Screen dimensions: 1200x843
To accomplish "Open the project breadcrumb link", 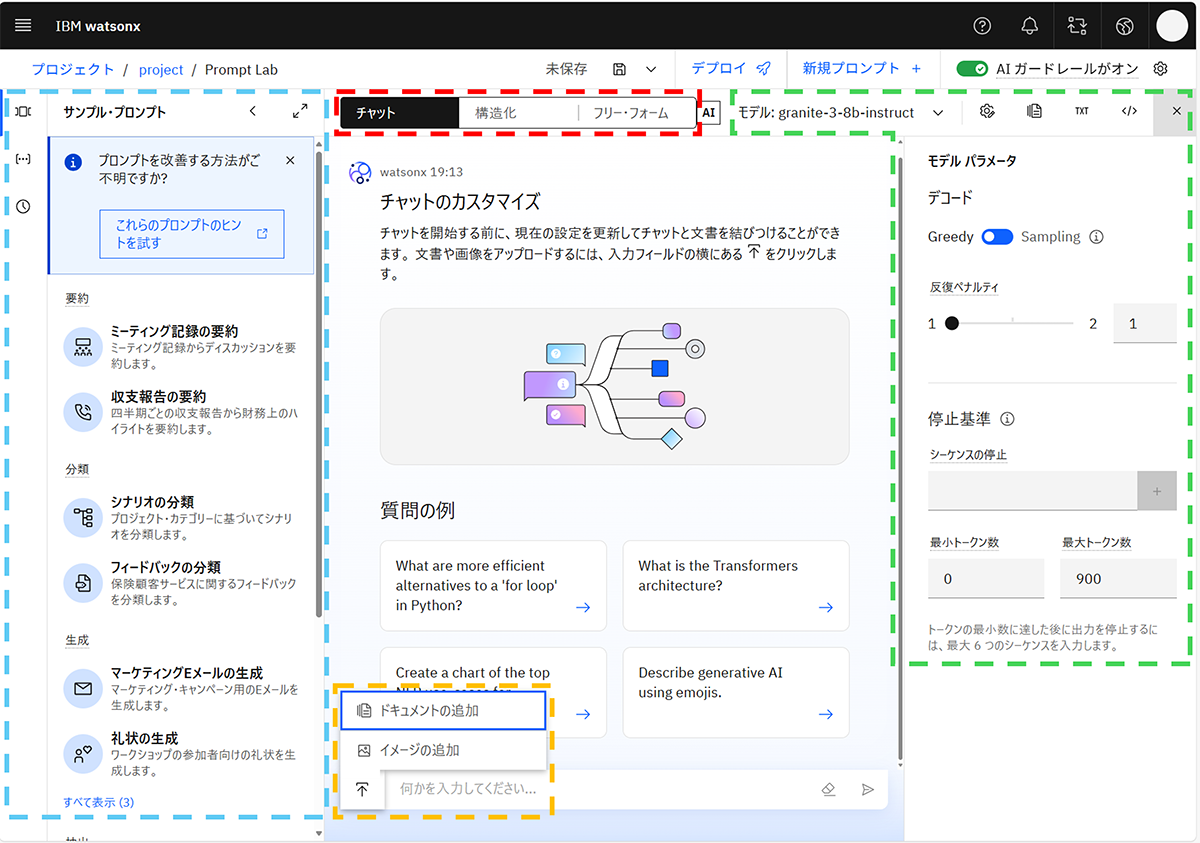I will tap(161, 70).
